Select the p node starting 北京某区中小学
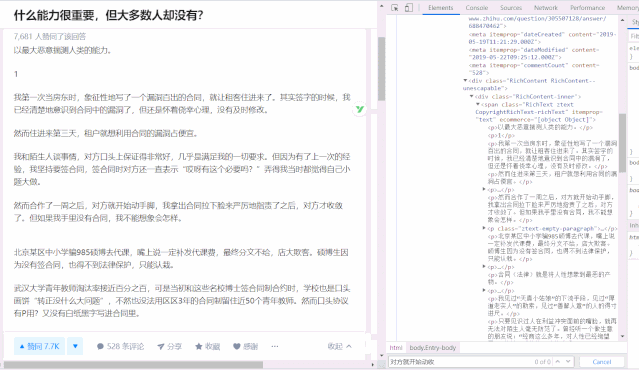This screenshot has height=370, width=639. pyautogui.click(x=552, y=247)
